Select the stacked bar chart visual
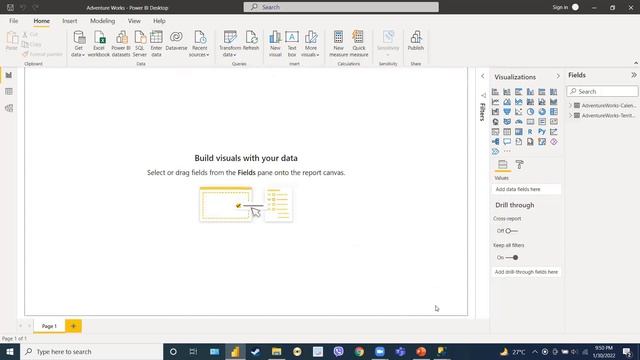The height and width of the screenshot is (360, 640). (x=495, y=92)
